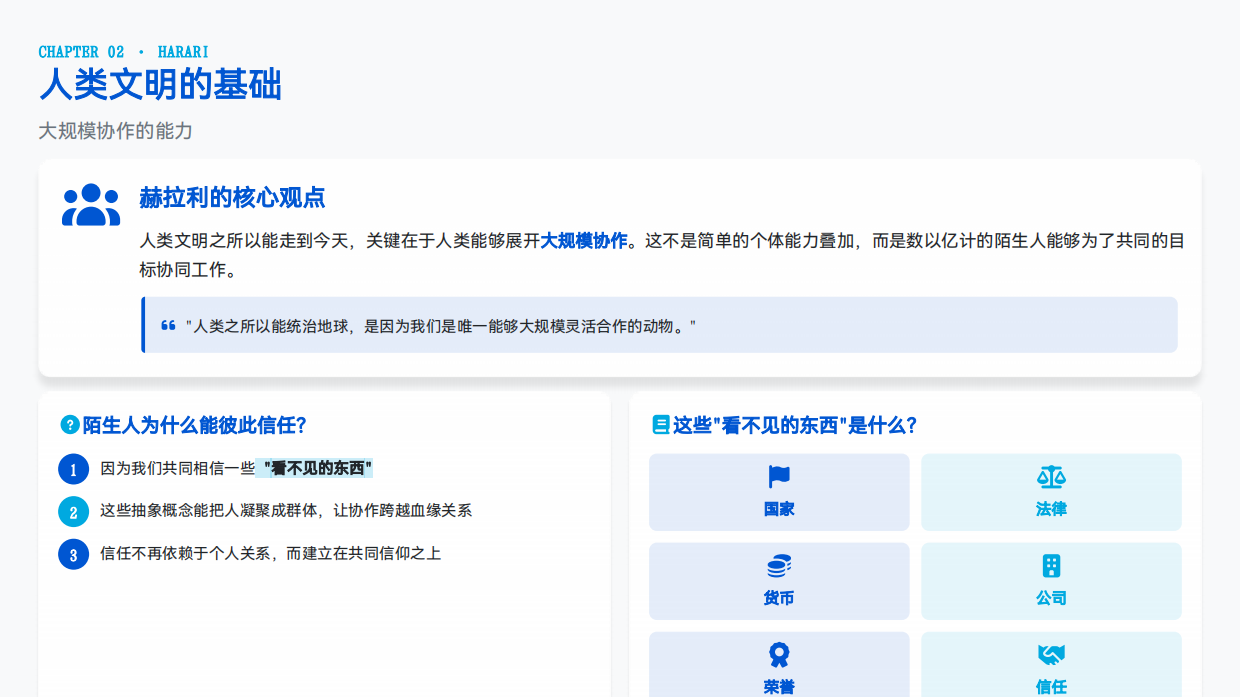Select the building icon for 公司
Image resolution: width=1240 pixels, height=697 pixels.
1051,565
